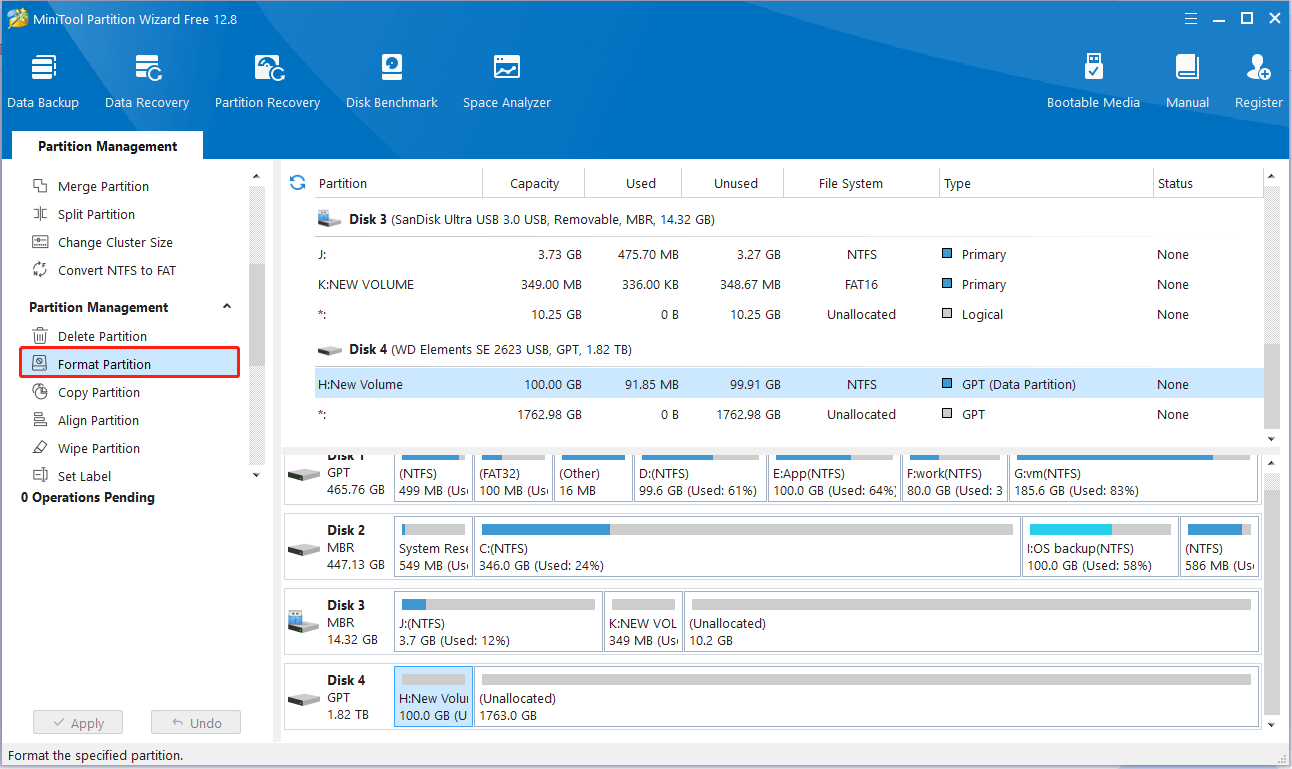Open the Data Backup feature
This screenshot has height=769, width=1292.
pyautogui.click(x=43, y=80)
